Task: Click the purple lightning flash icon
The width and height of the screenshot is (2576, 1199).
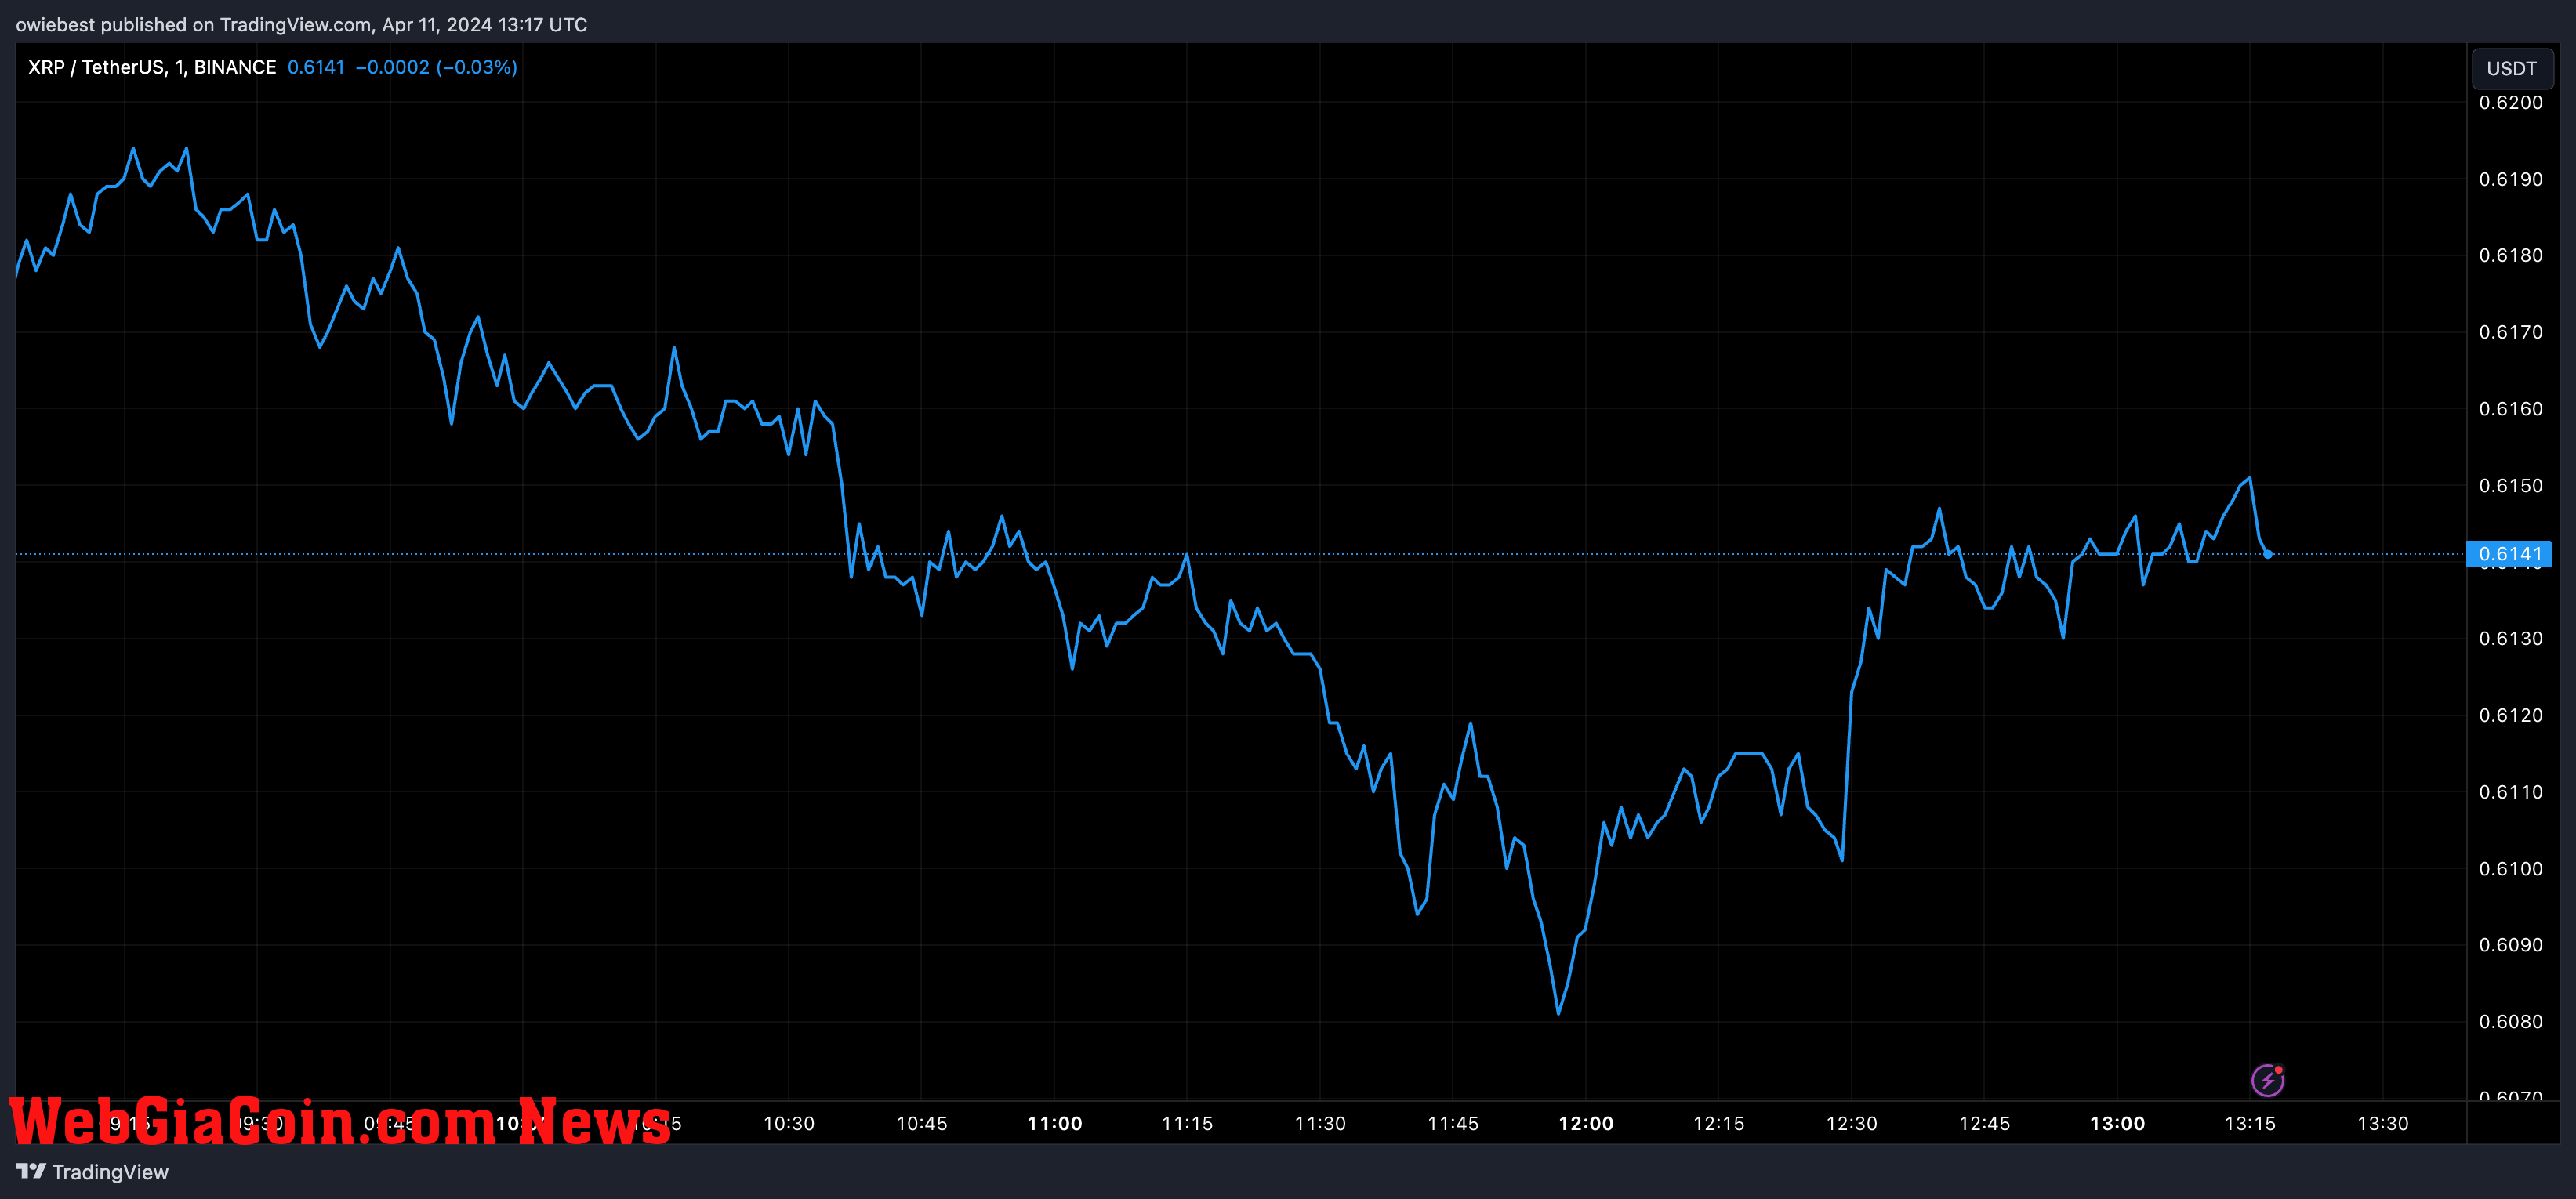Action: tap(2267, 1080)
